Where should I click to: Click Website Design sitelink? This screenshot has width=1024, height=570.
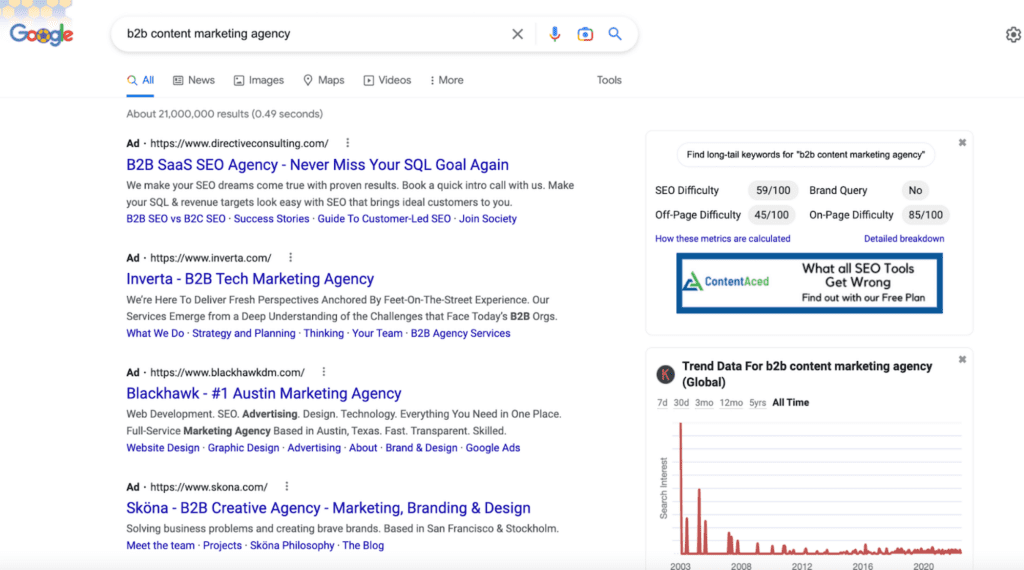point(163,448)
